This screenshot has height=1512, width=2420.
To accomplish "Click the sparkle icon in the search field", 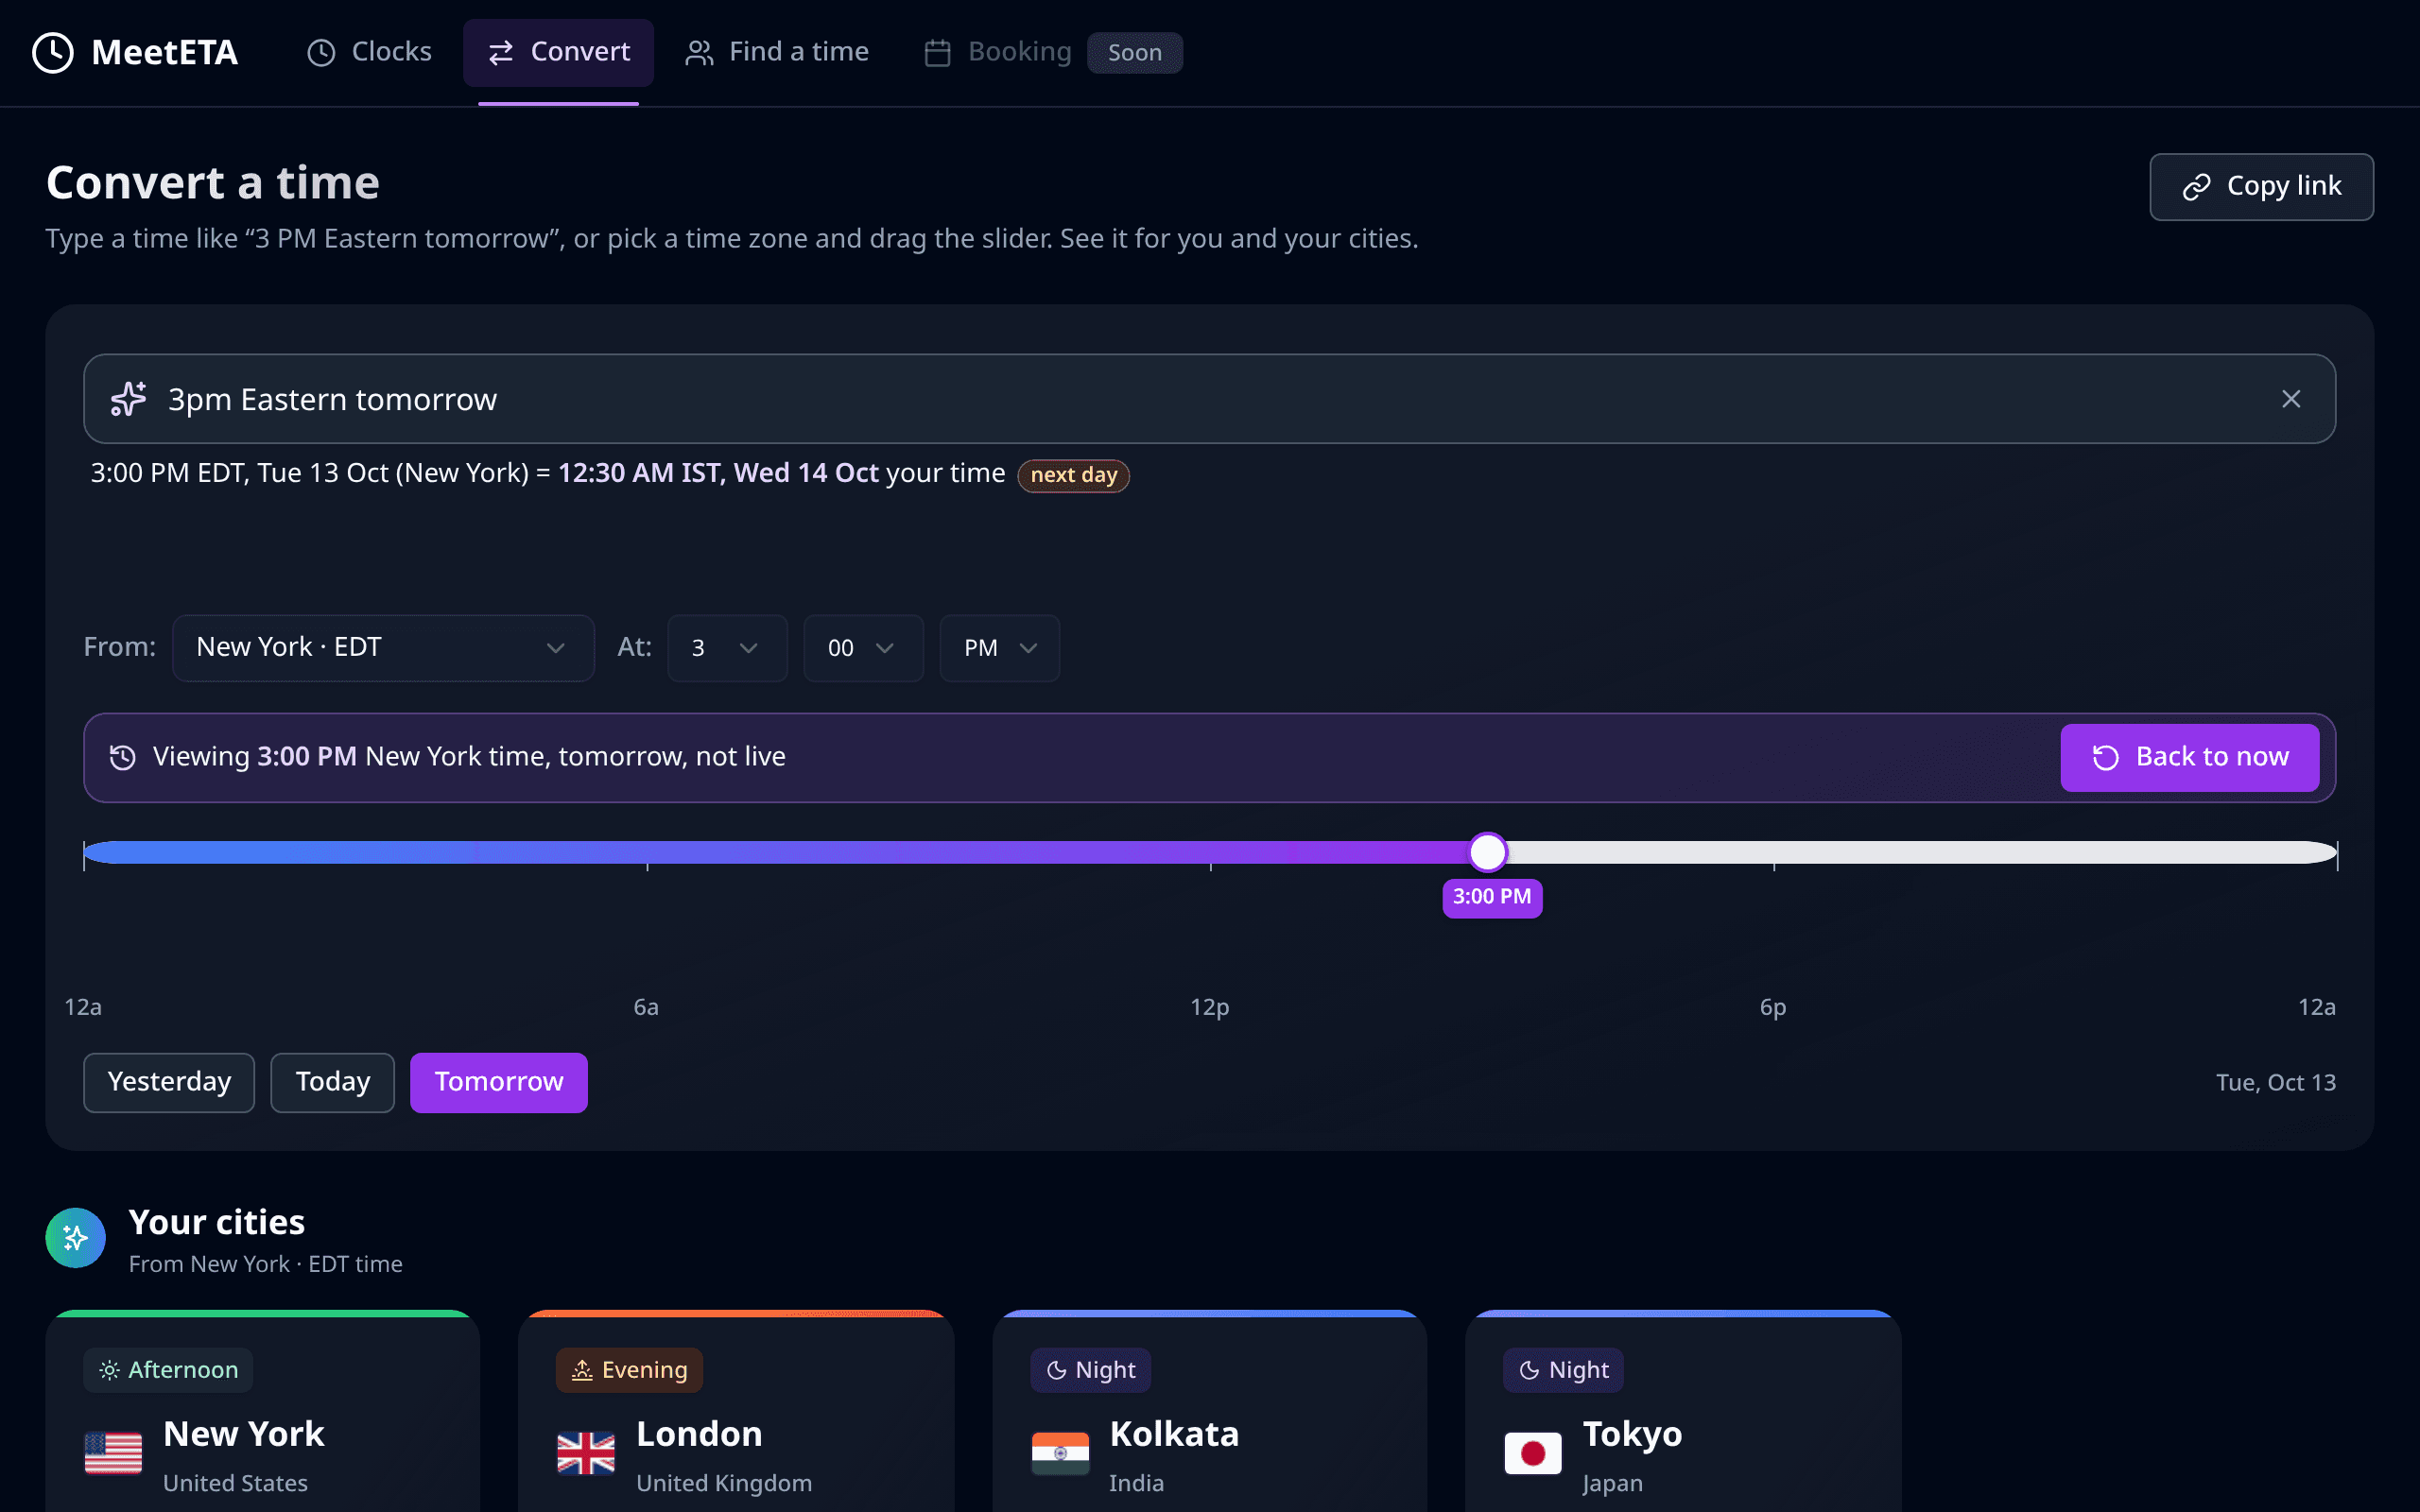I will click(128, 399).
